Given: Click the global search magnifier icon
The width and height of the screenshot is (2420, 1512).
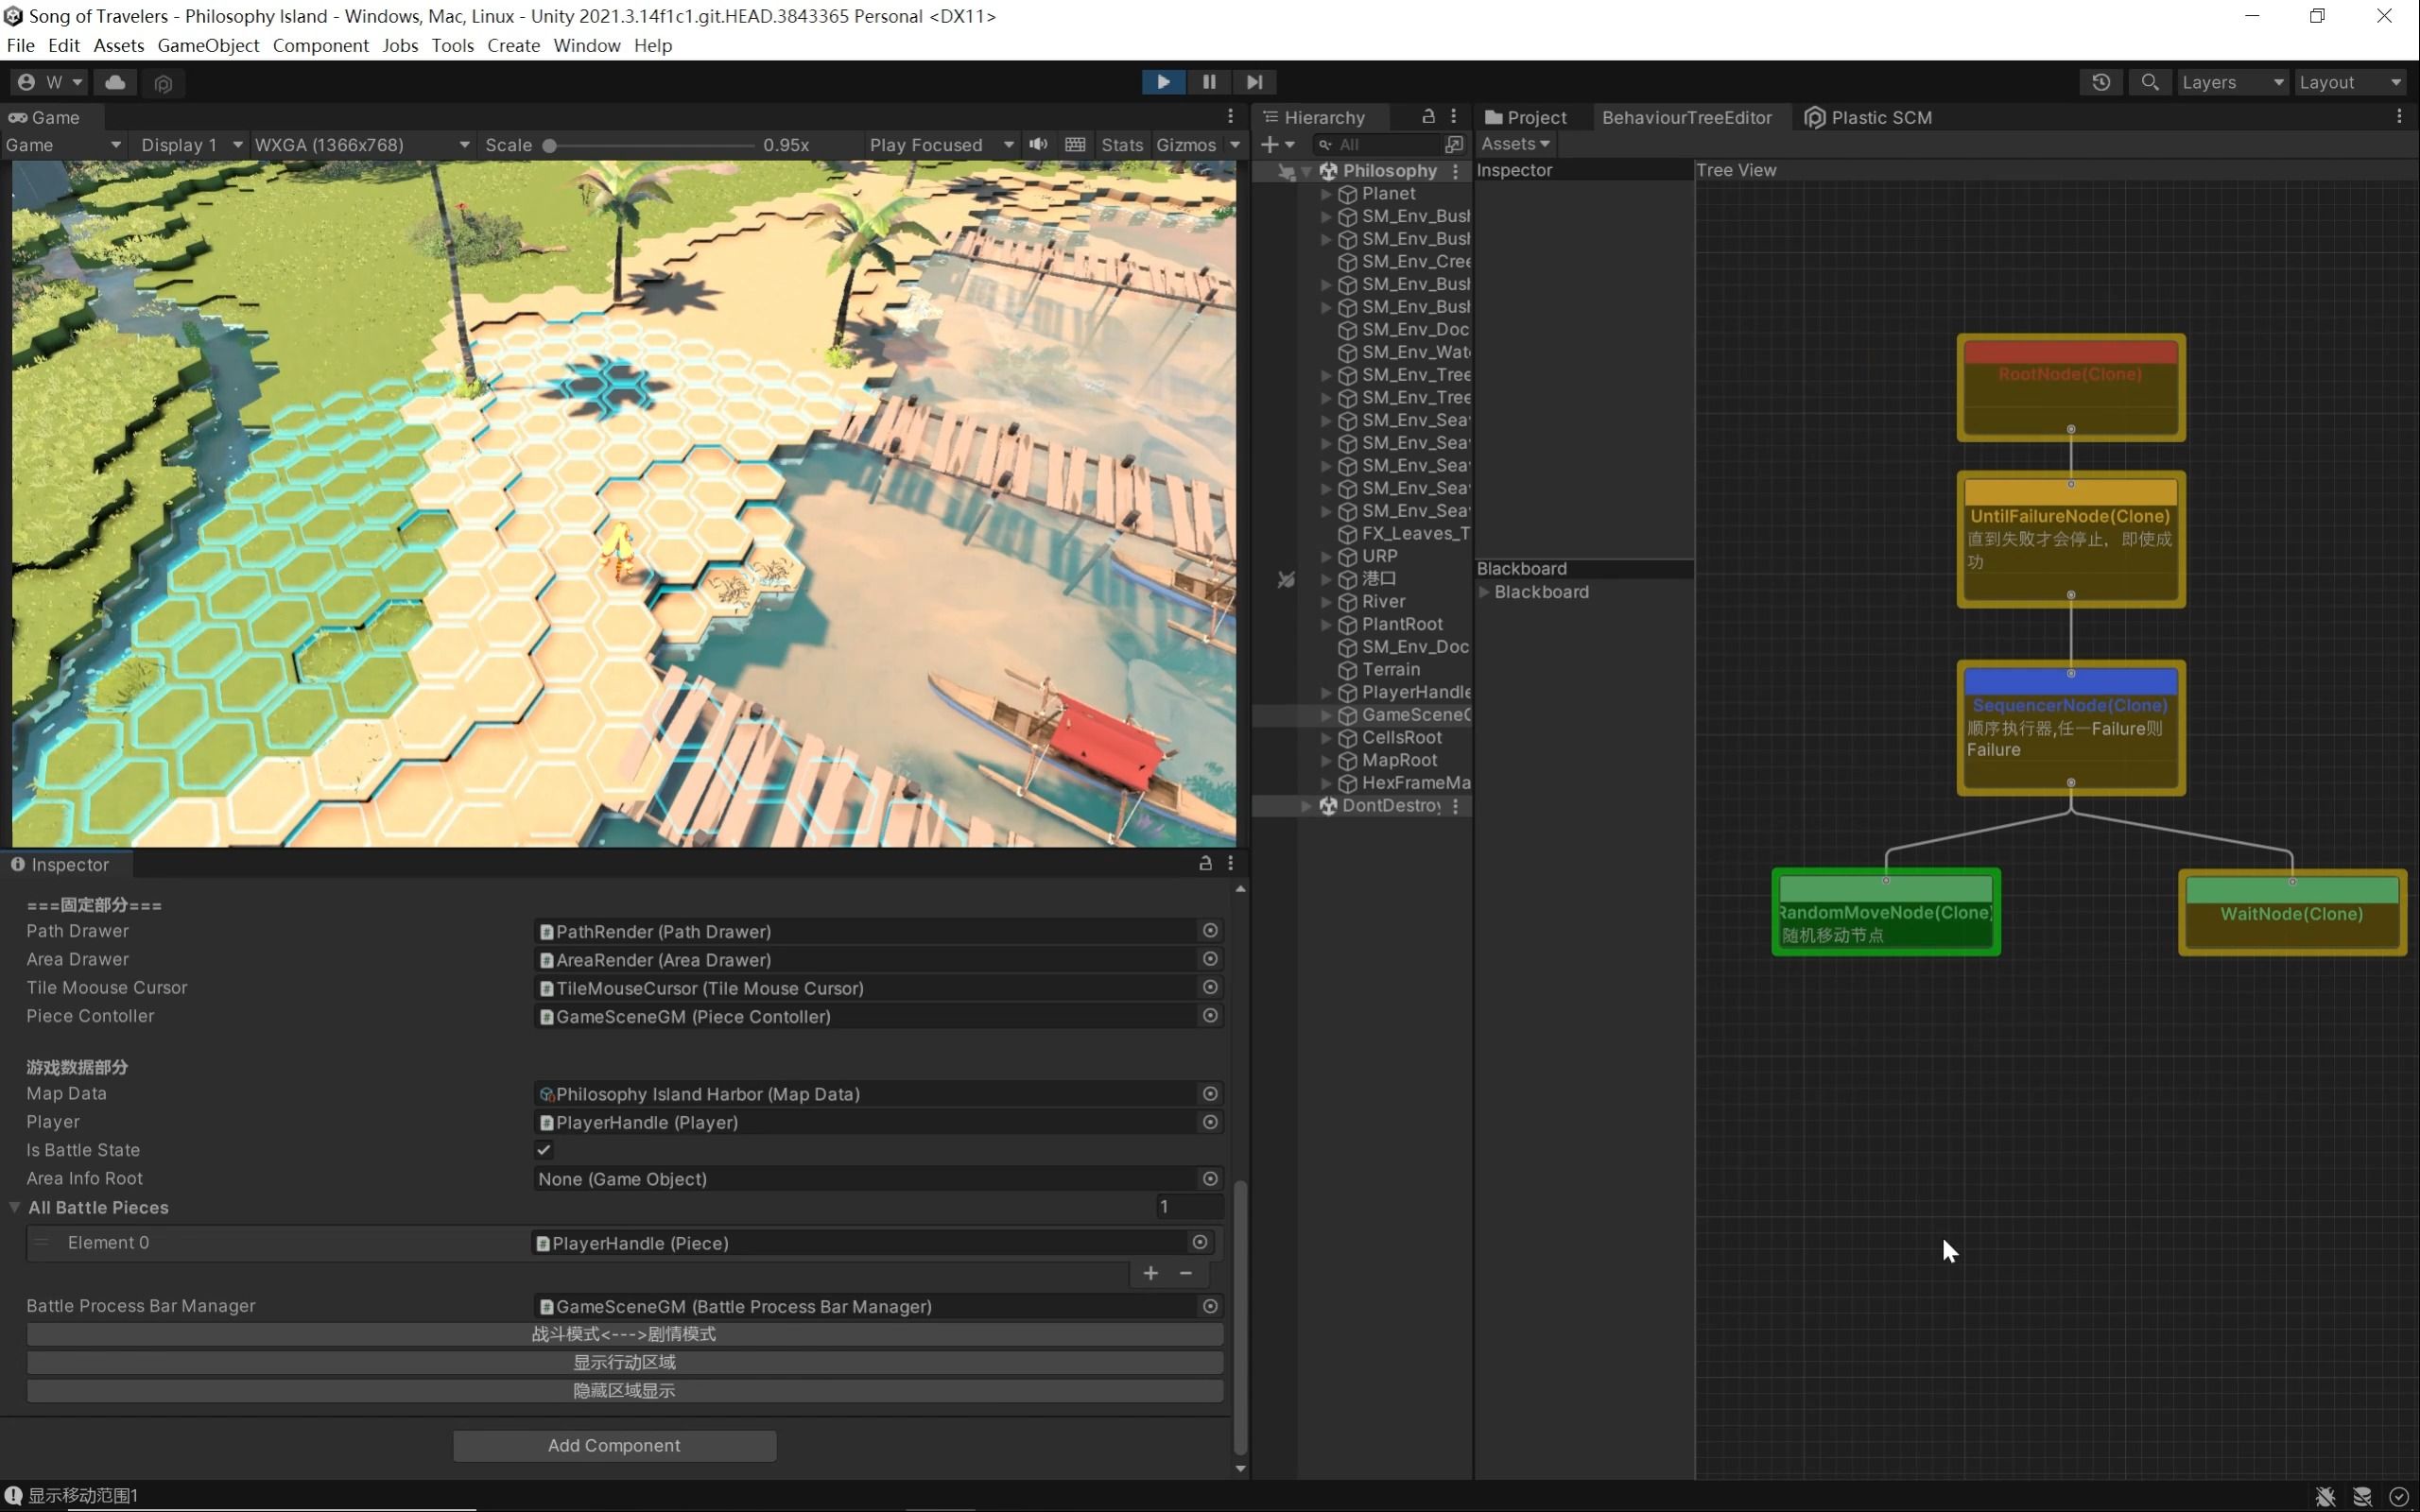Looking at the screenshot, I should click(2150, 82).
